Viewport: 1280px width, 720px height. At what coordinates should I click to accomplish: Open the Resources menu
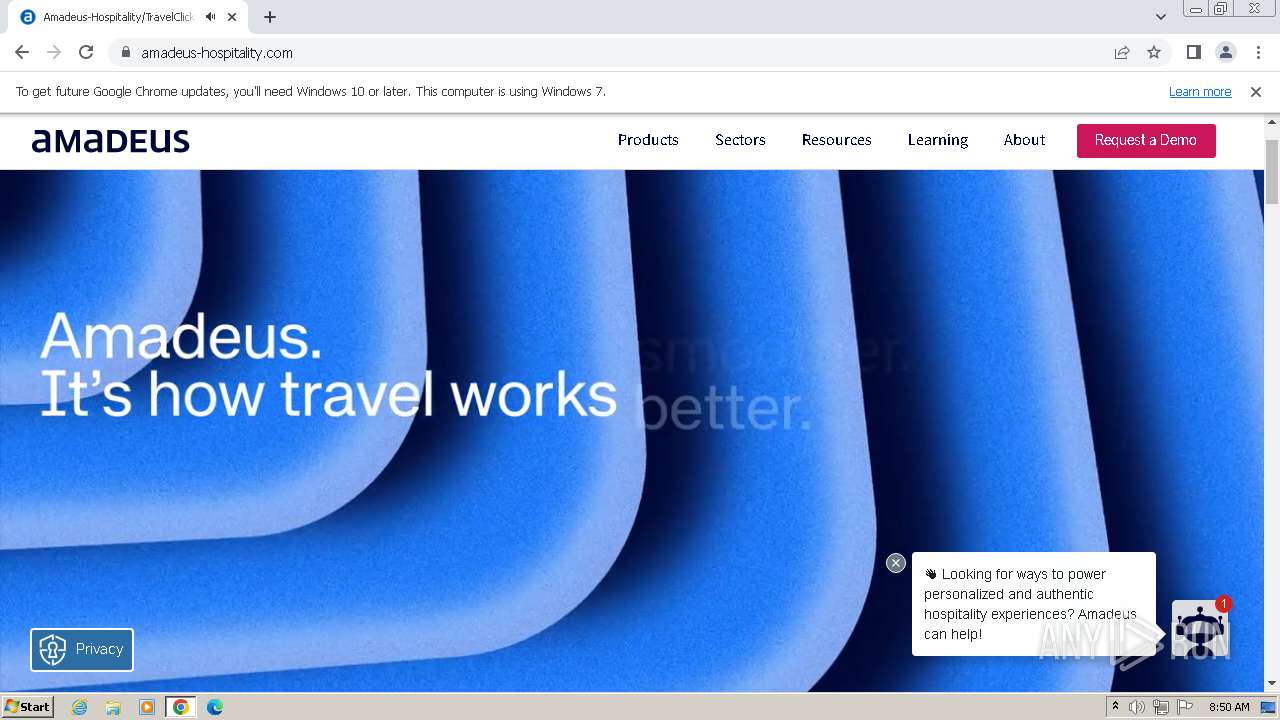coord(837,140)
